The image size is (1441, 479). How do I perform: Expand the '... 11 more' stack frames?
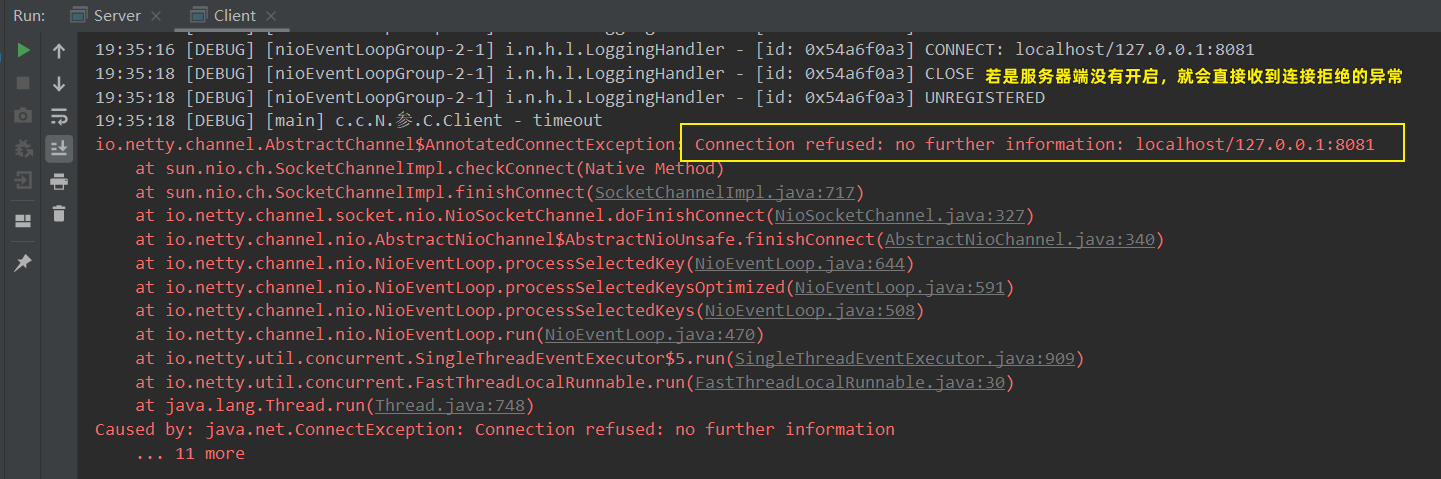[190, 454]
